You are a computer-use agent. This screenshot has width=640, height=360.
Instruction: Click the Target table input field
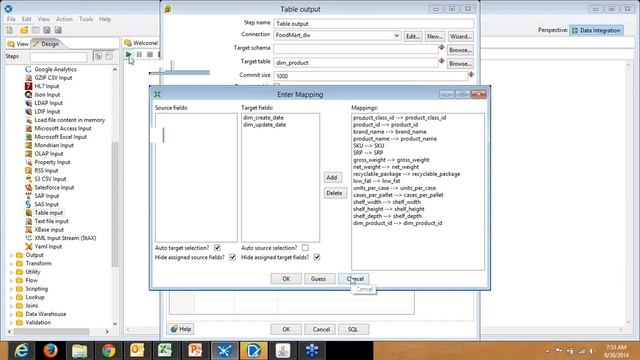(x=356, y=63)
